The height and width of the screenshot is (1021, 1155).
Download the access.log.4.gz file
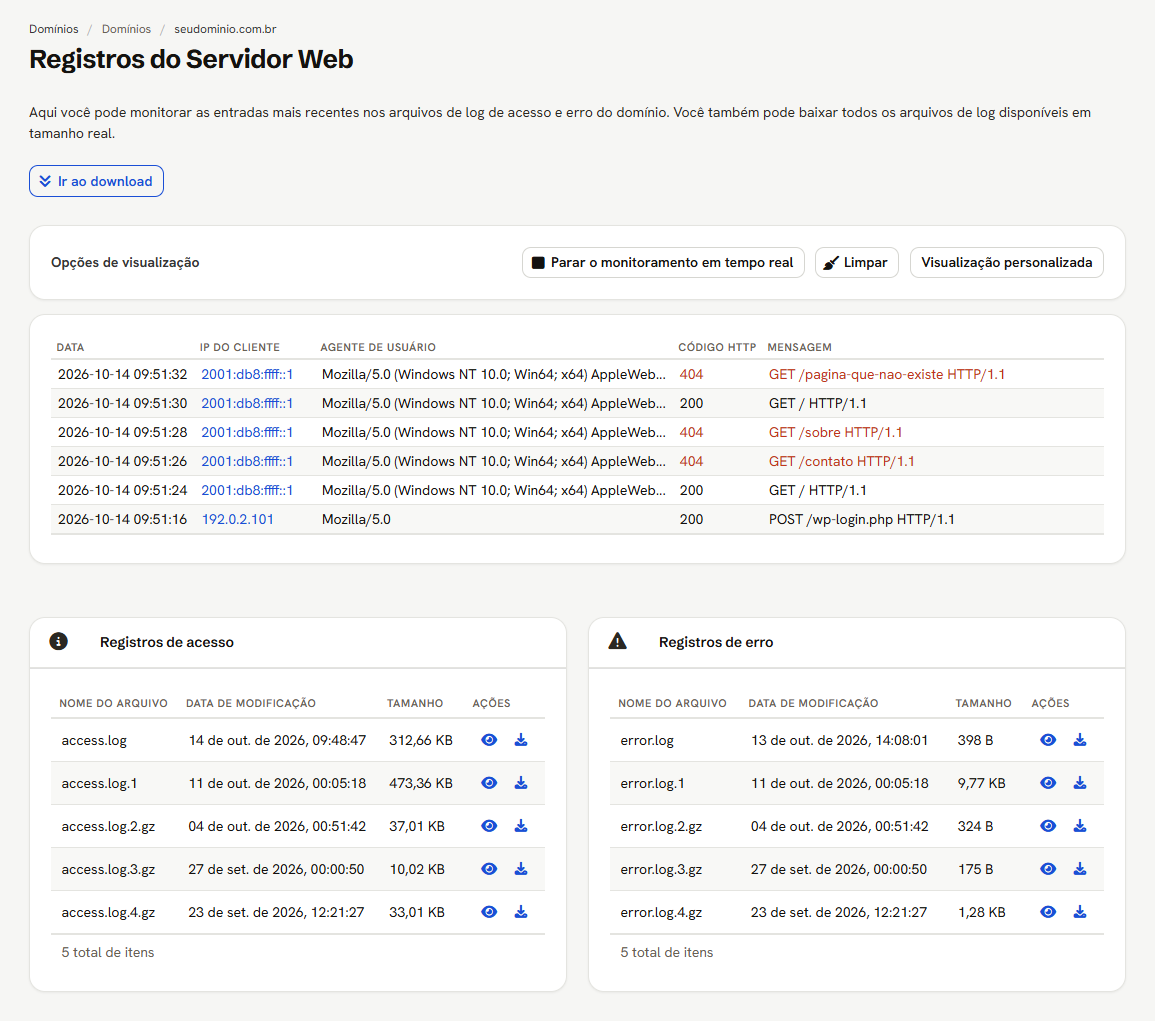[521, 912]
